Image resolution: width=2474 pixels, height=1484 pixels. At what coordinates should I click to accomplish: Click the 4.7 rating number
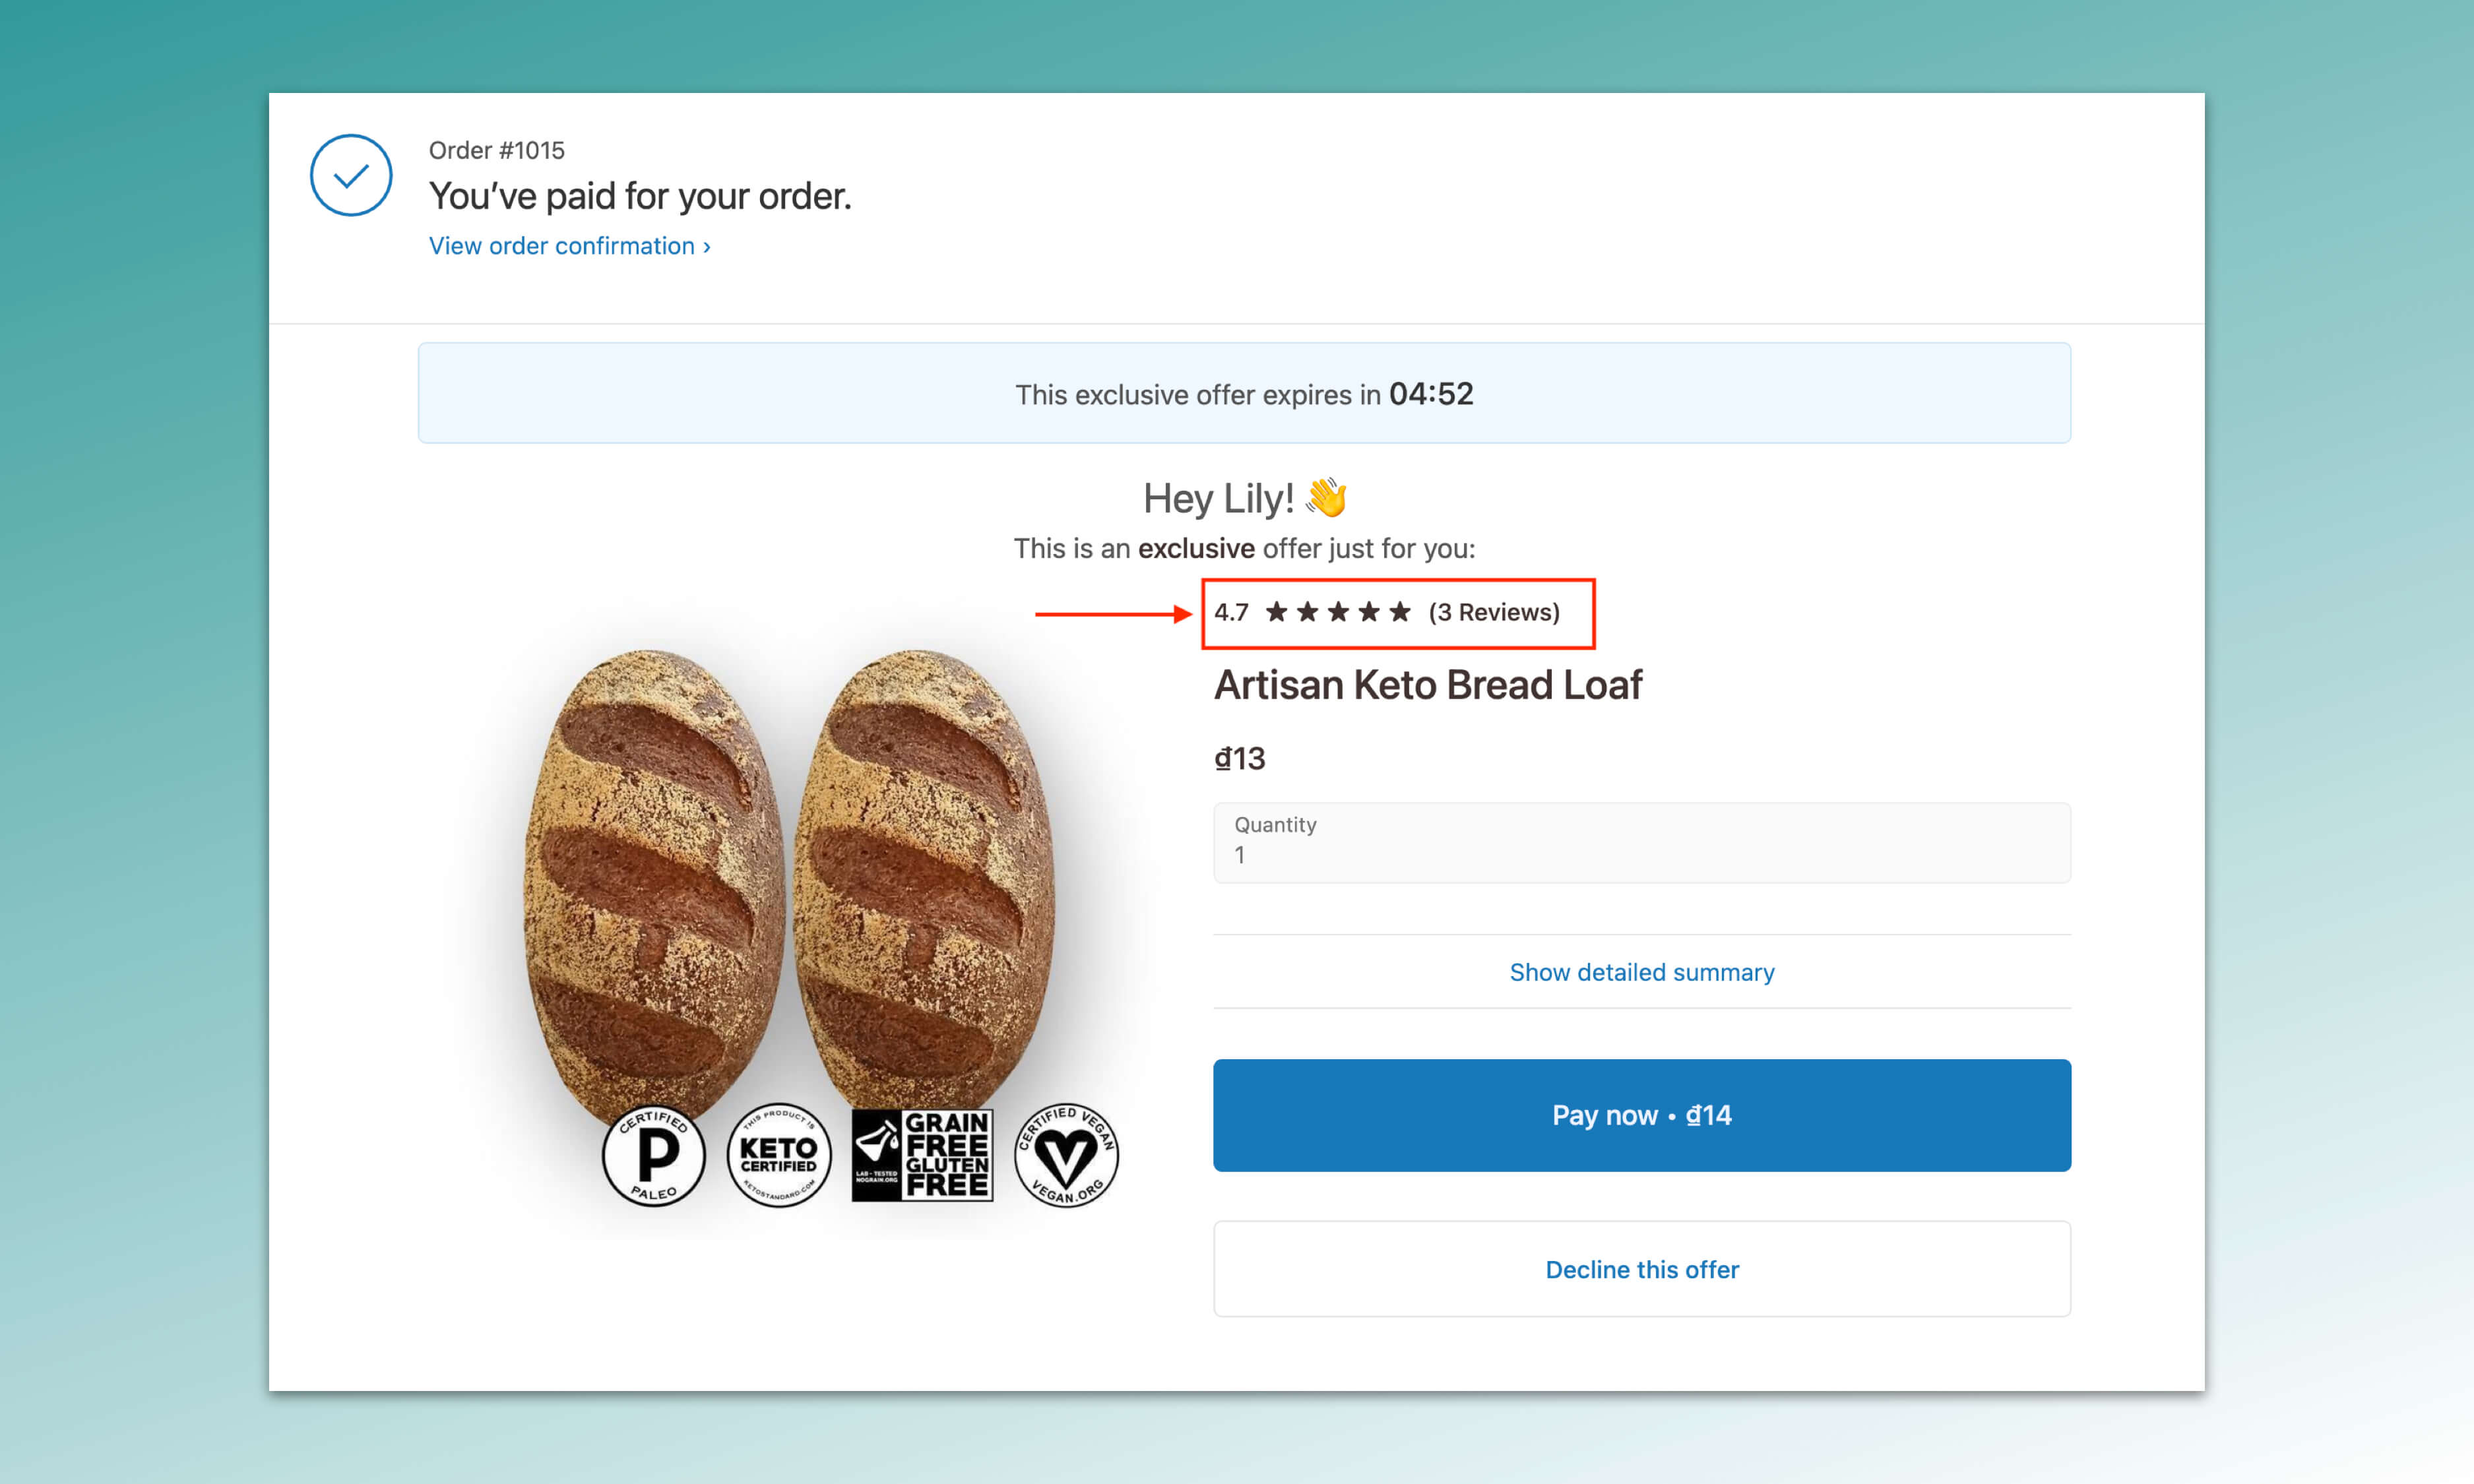[1231, 612]
